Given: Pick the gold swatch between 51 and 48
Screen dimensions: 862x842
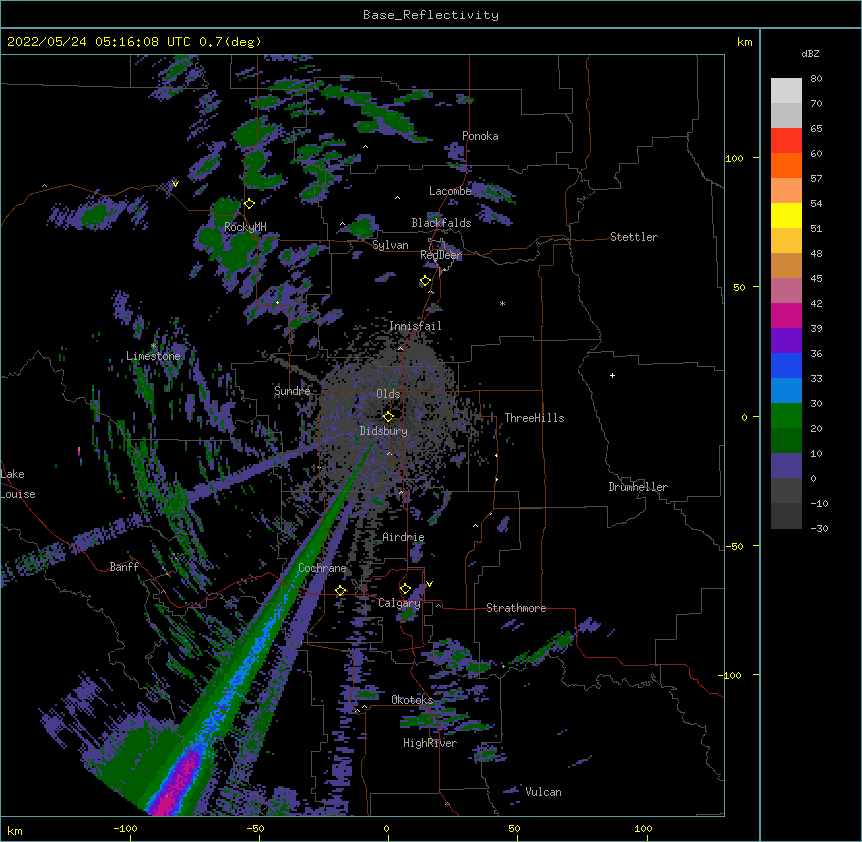Looking at the screenshot, I should pyautogui.click(x=786, y=241).
